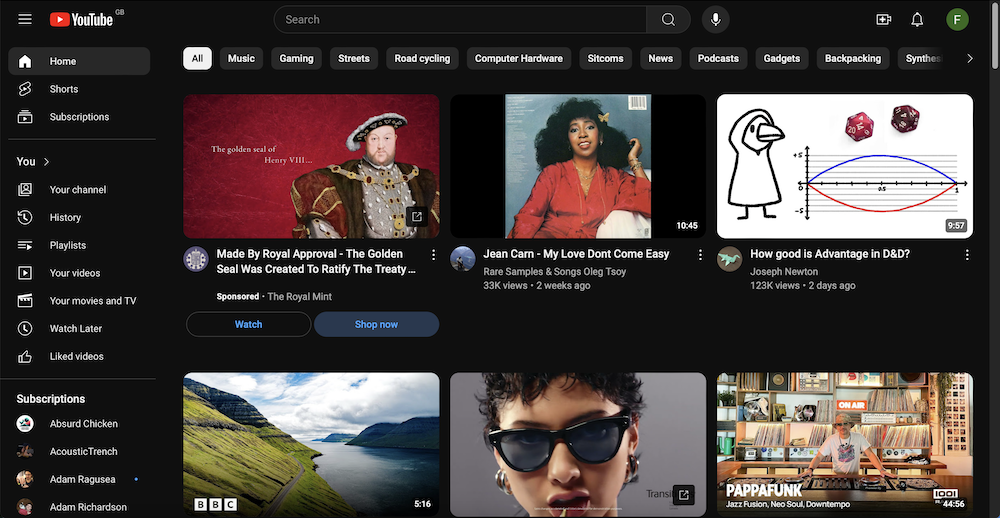Click the Shop now button
The height and width of the screenshot is (518, 1000).
click(376, 324)
